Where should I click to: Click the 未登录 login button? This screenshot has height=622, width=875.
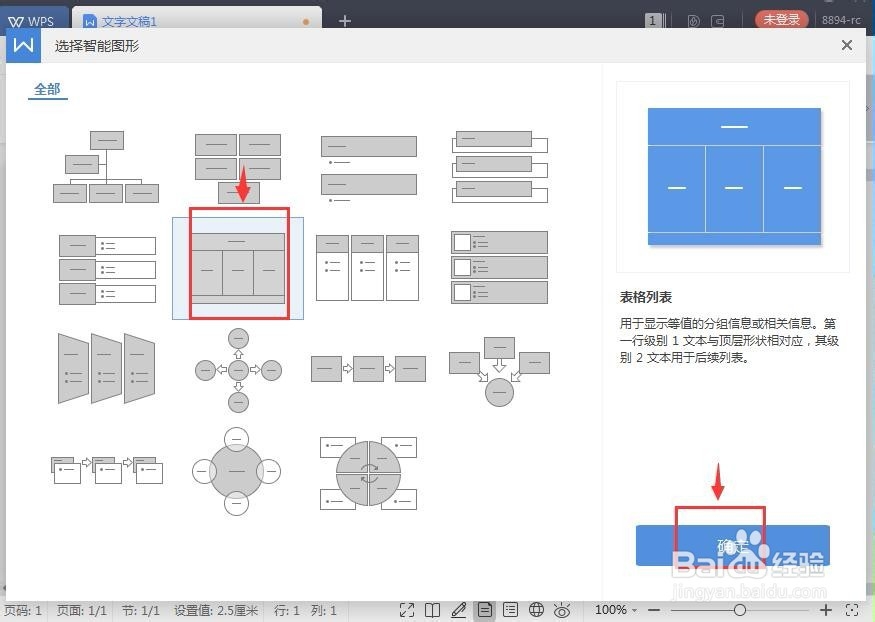[x=781, y=20]
